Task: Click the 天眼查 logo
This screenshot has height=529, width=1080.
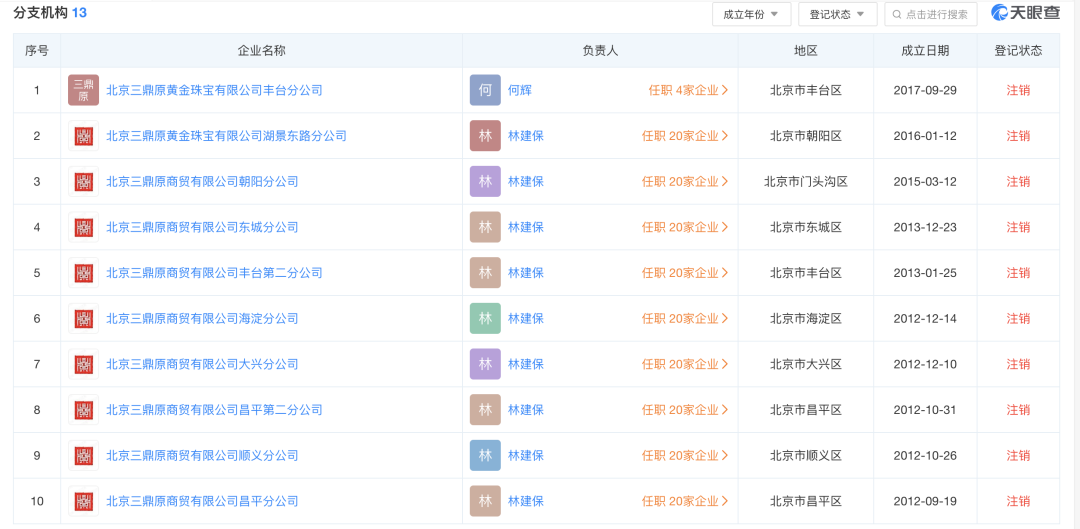Action: pos(1025,13)
